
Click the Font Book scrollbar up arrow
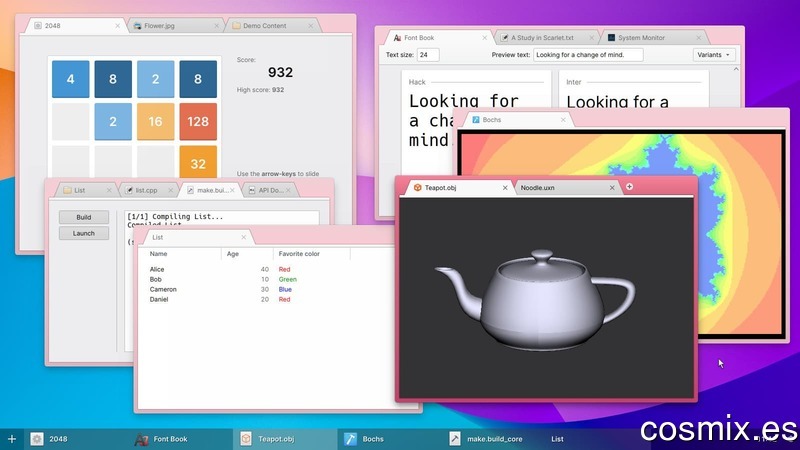736,69
